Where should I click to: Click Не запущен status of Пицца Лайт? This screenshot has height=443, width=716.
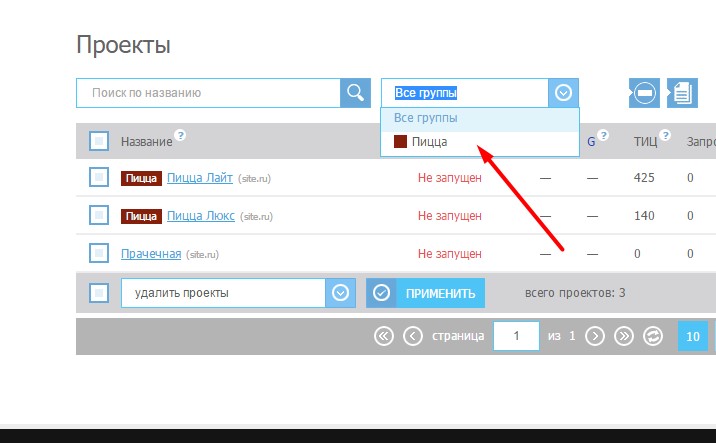(x=449, y=178)
